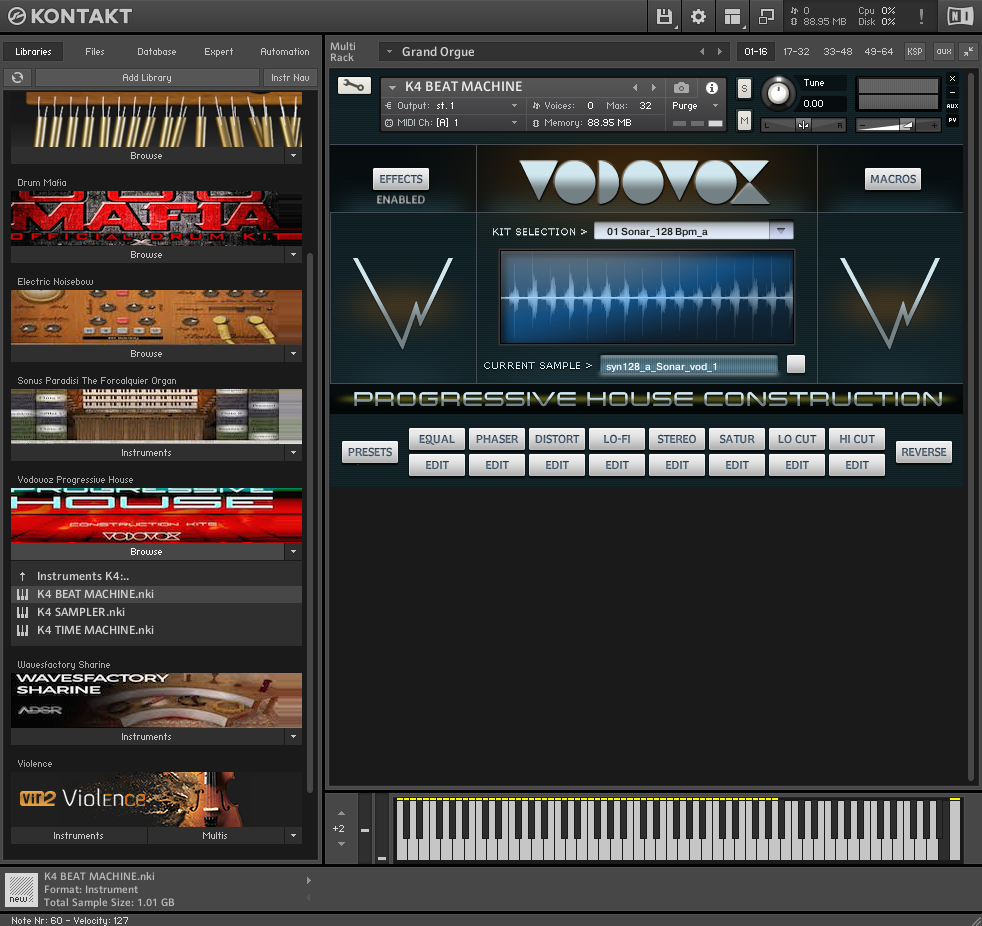This screenshot has height=926, width=982.
Task: Click the Wavesfactory Sharine library banner
Action: (x=157, y=700)
